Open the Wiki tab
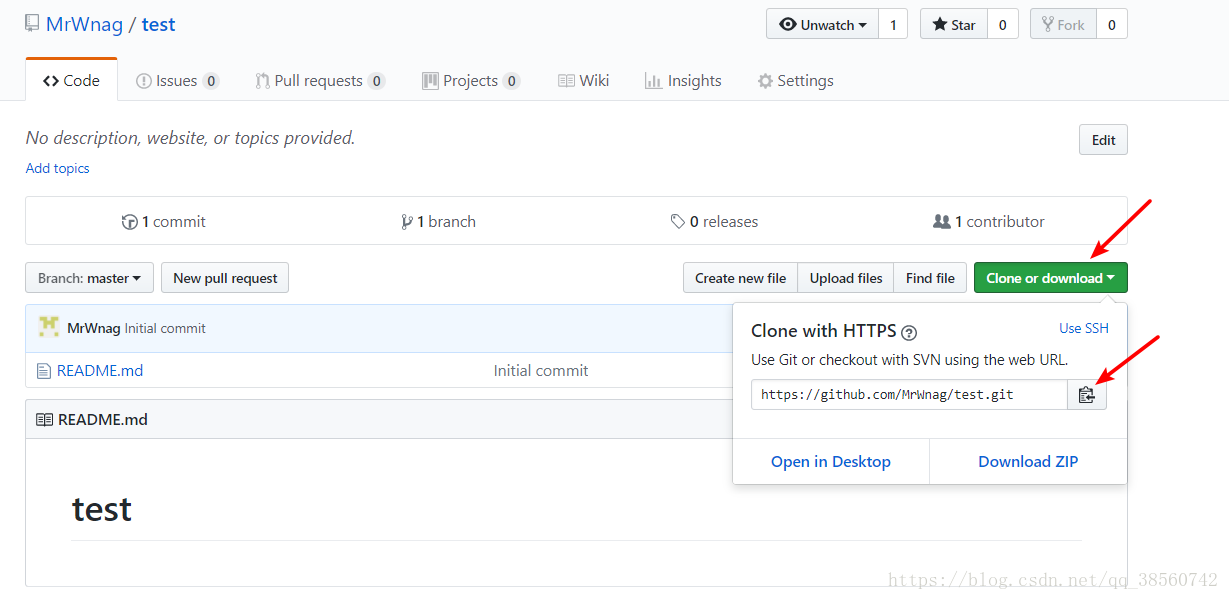This screenshot has width=1229, height=600. coord(583,81)
